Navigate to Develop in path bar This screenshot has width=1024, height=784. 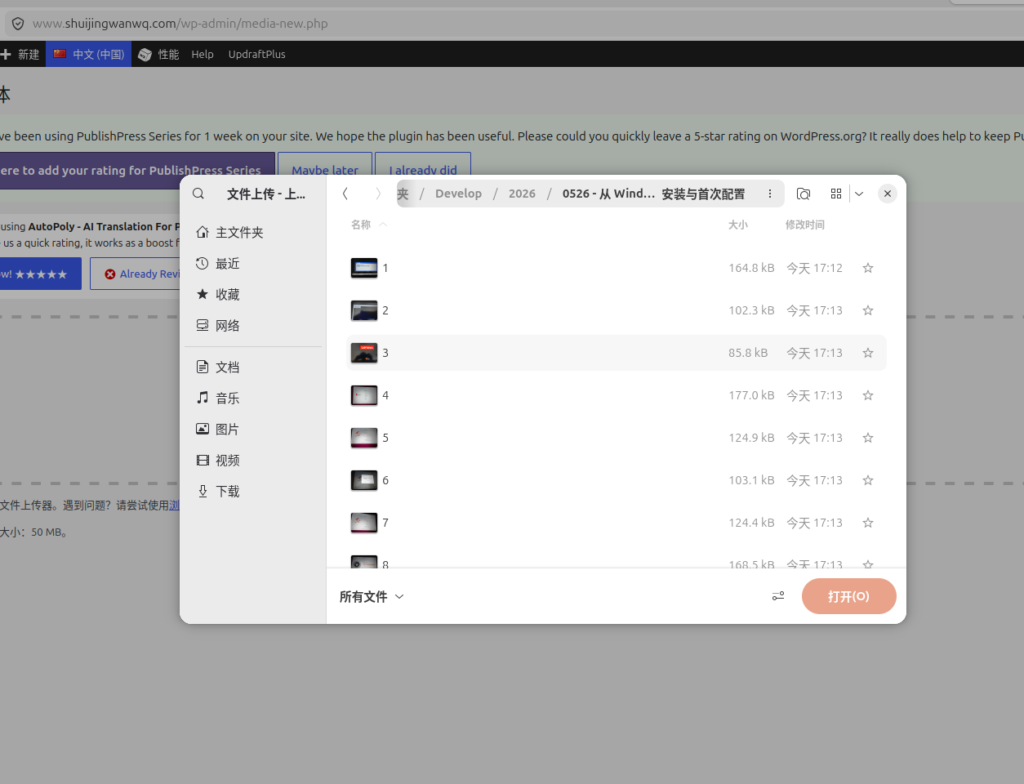458,193
